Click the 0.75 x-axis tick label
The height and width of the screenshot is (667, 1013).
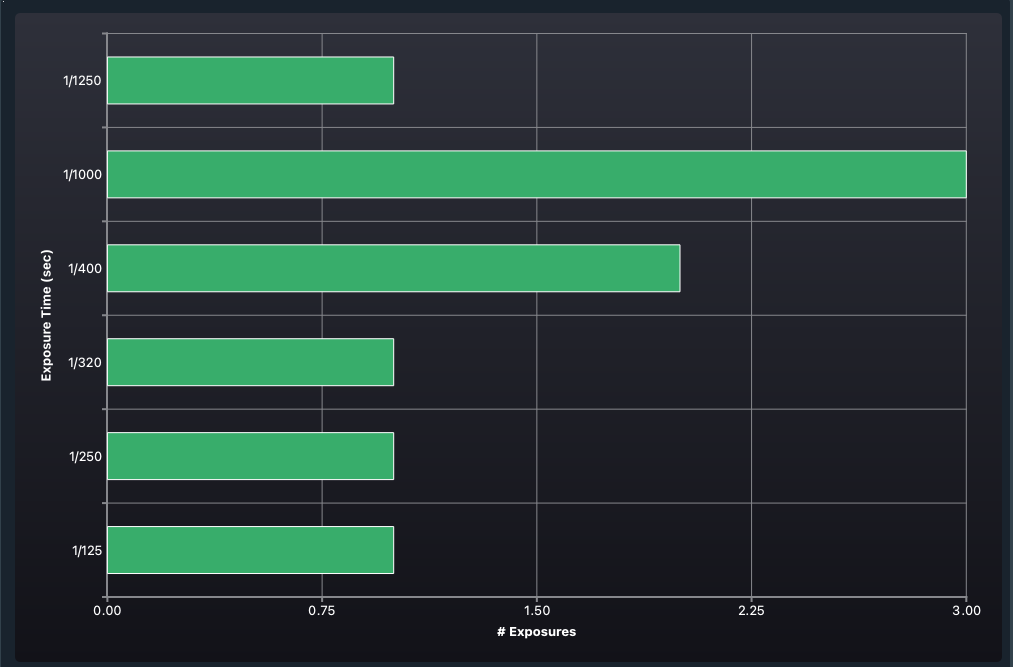(322, 610)
